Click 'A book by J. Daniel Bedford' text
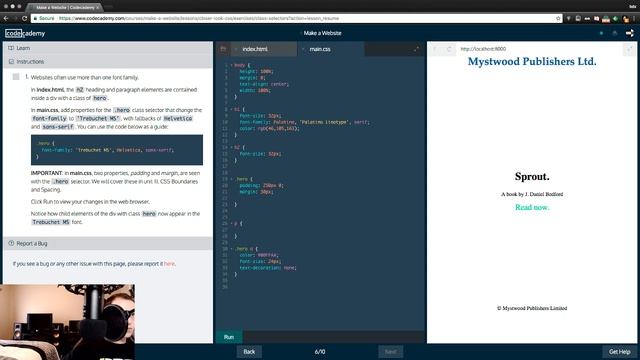 532,194
